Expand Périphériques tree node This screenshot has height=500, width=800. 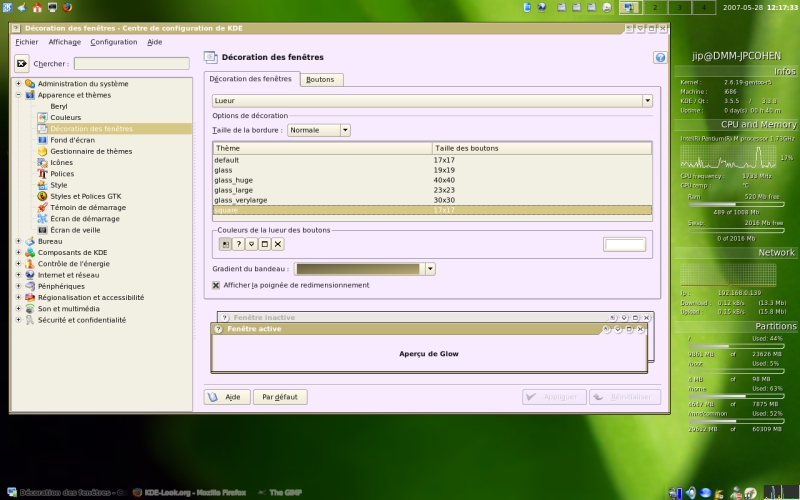coord(18,286)
